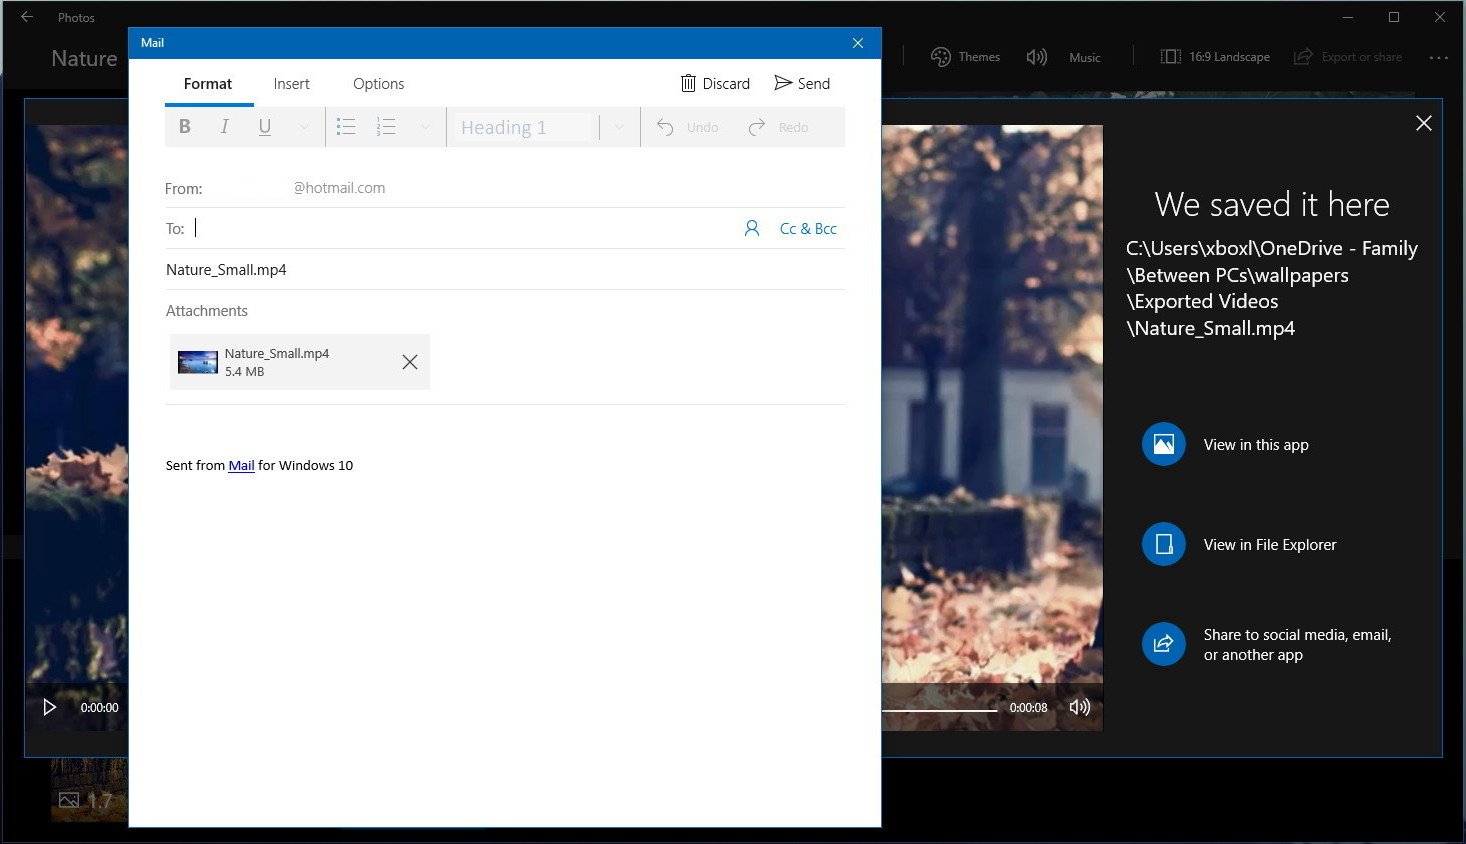Click the From address field

[505, 188]
